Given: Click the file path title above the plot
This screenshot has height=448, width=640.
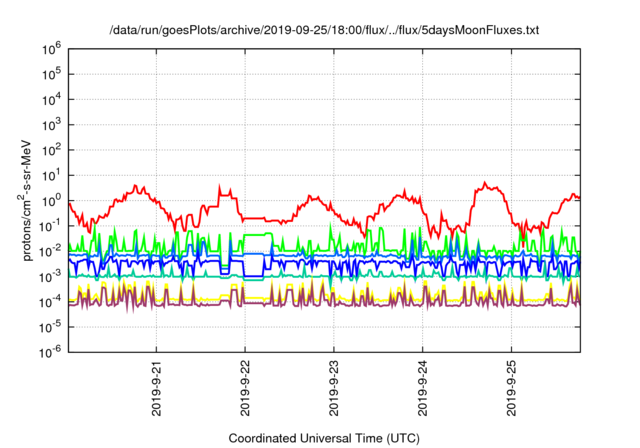Looking at the screenshot, I should point(324,30).
